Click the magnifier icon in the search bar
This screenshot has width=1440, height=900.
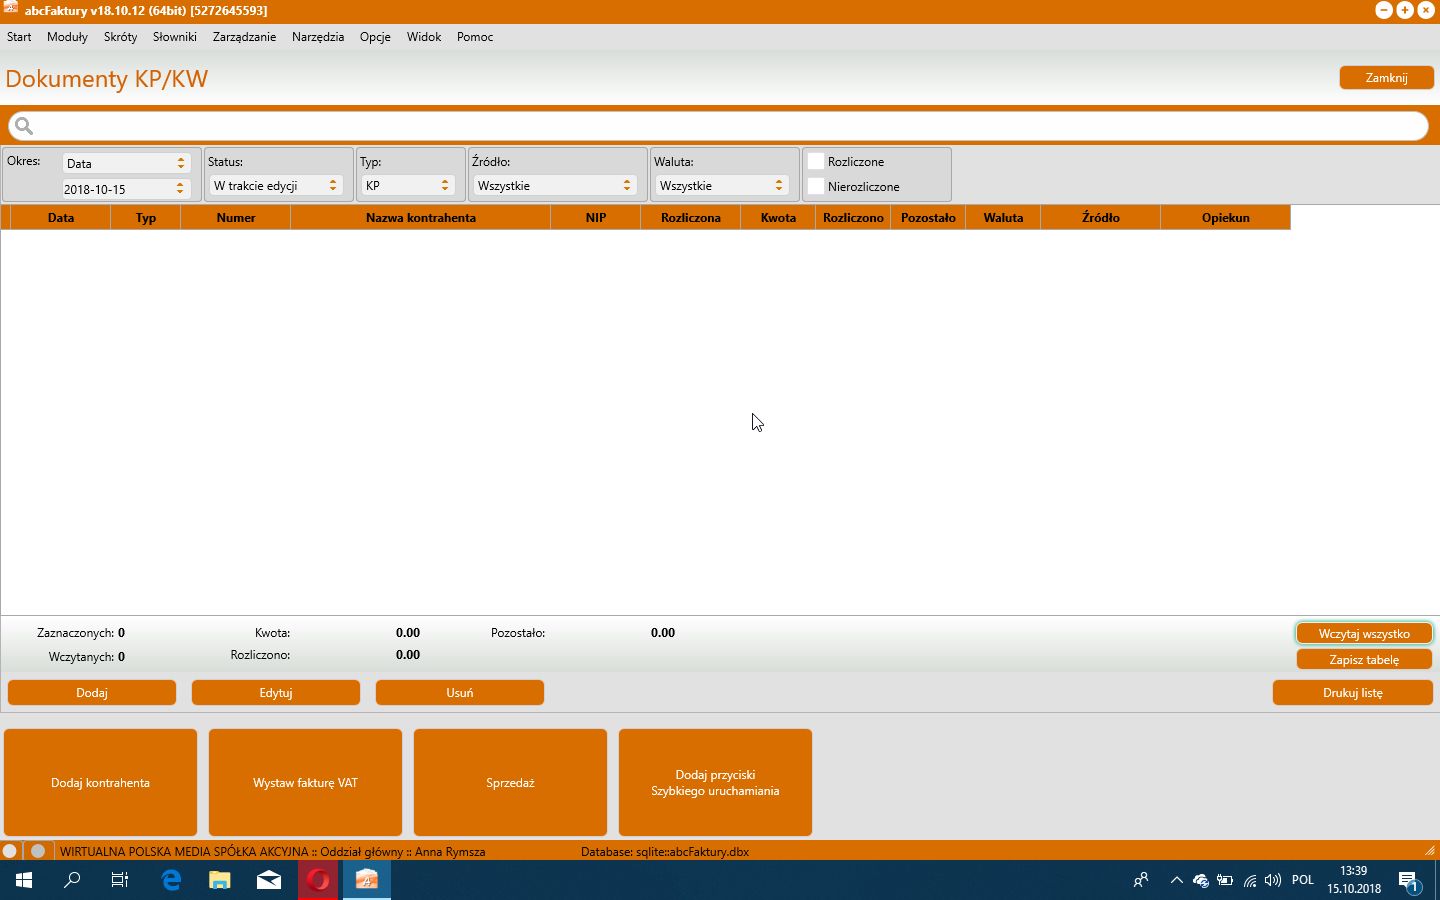[x=24, y=126]
